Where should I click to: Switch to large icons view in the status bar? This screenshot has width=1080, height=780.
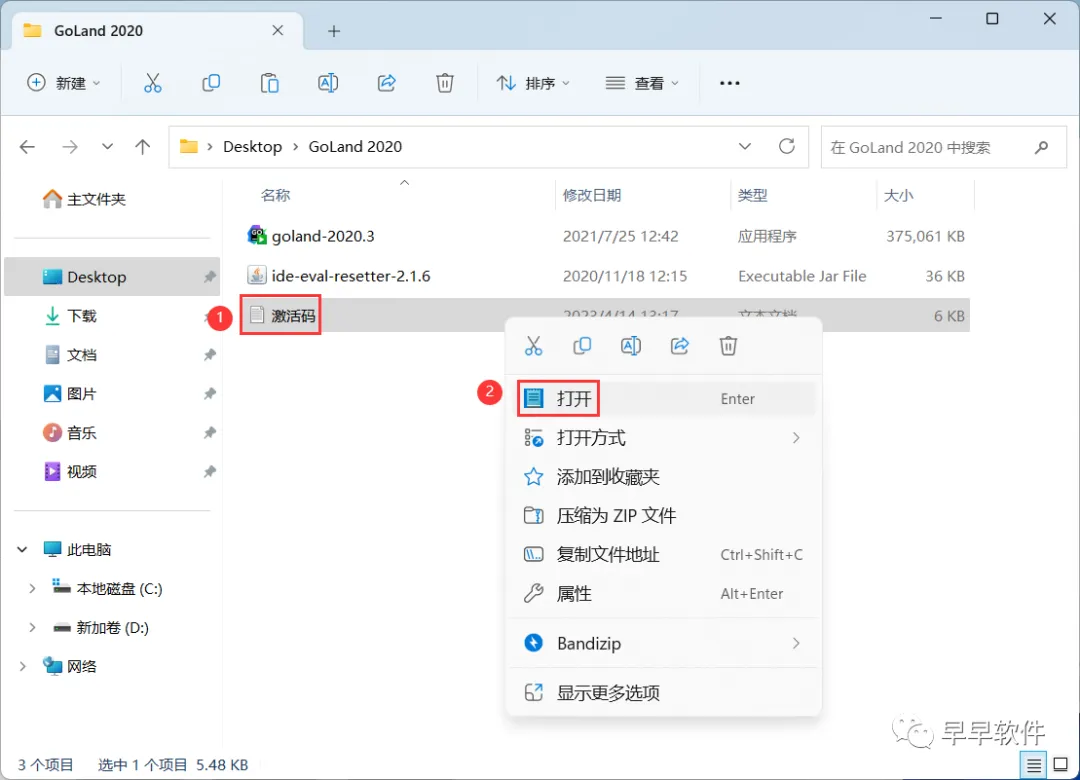click(x=1061, y=765)
